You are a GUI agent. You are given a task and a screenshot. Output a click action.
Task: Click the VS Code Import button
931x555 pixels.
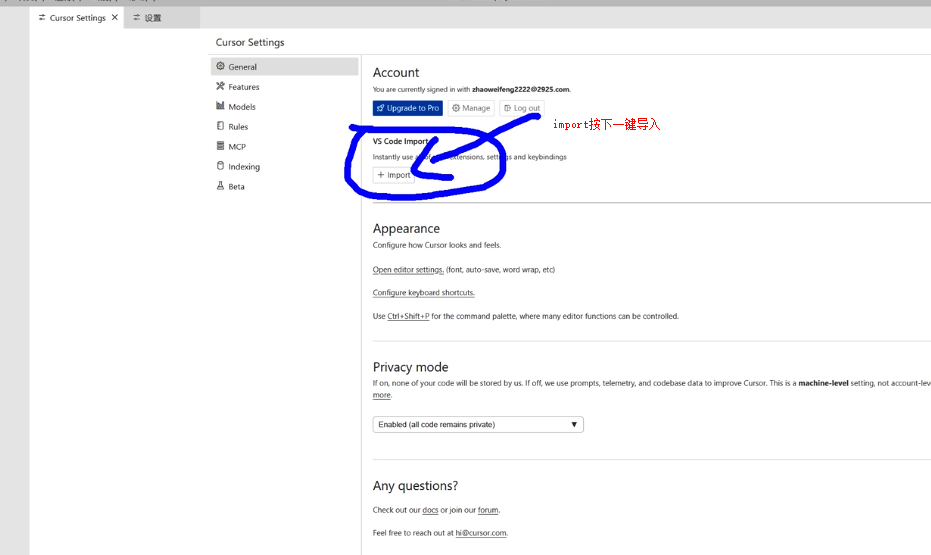pos(394,175)
